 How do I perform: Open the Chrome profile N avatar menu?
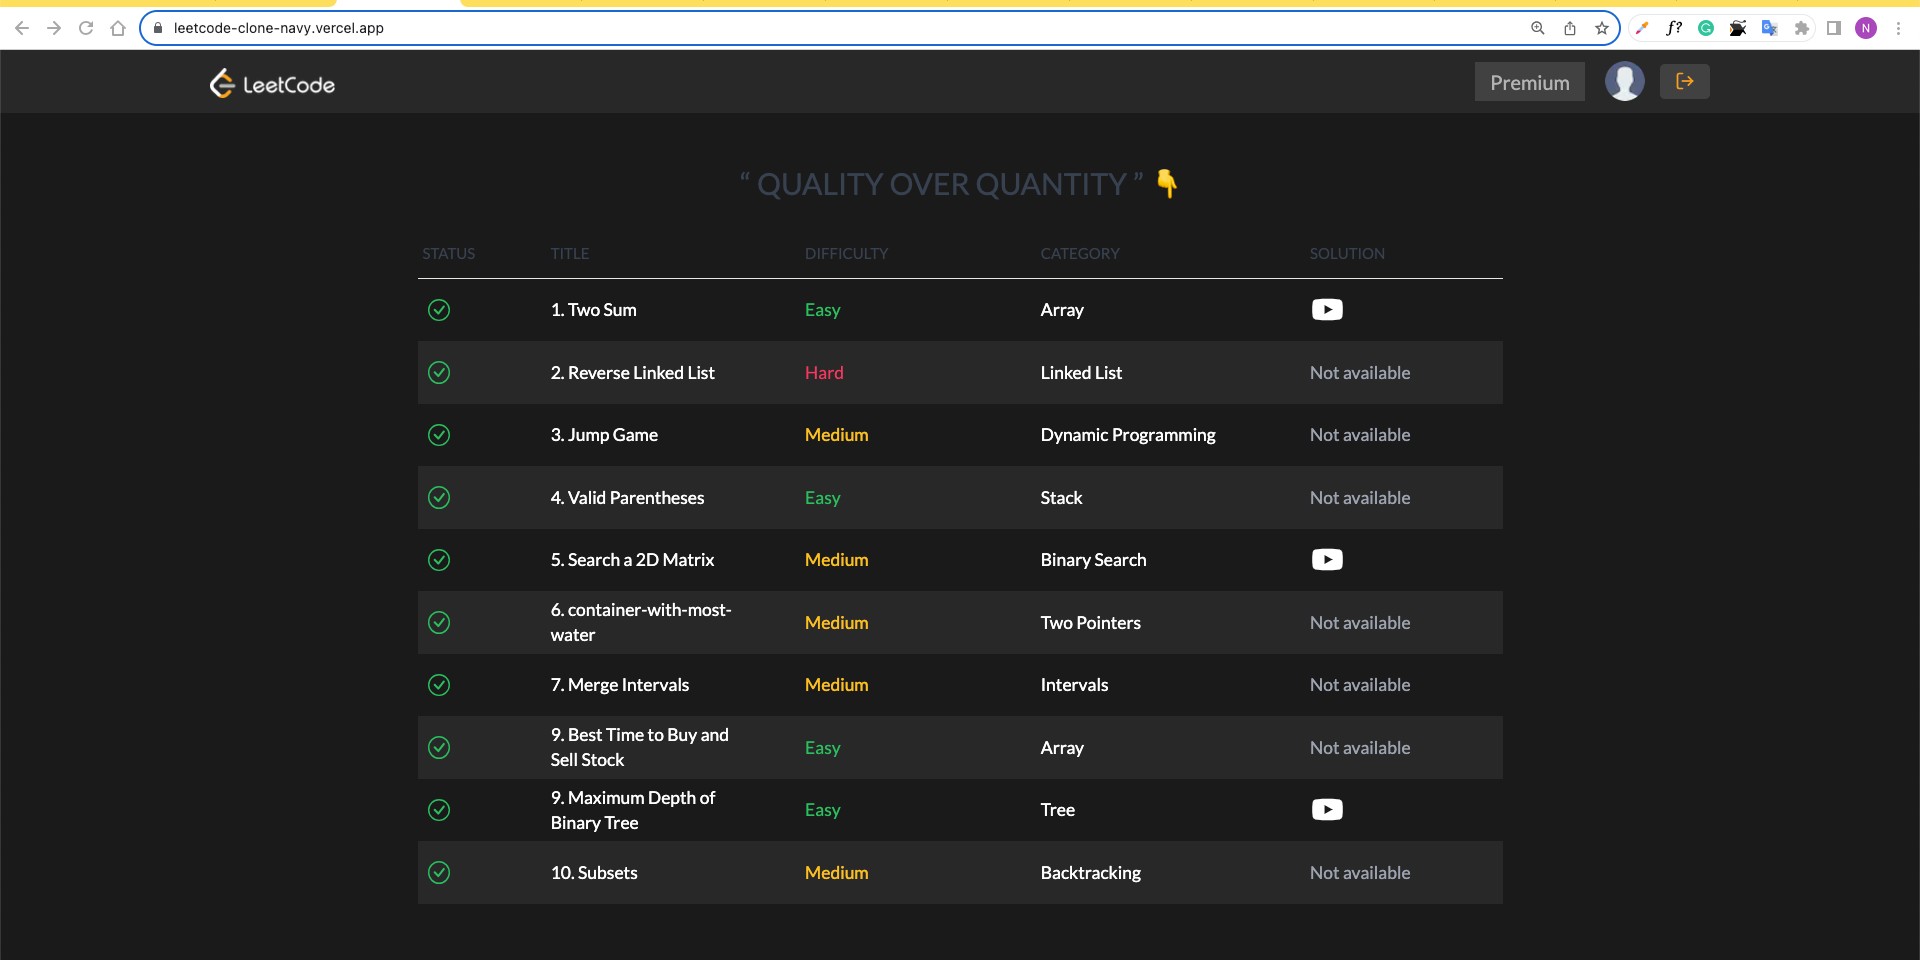coord(1866,28)
